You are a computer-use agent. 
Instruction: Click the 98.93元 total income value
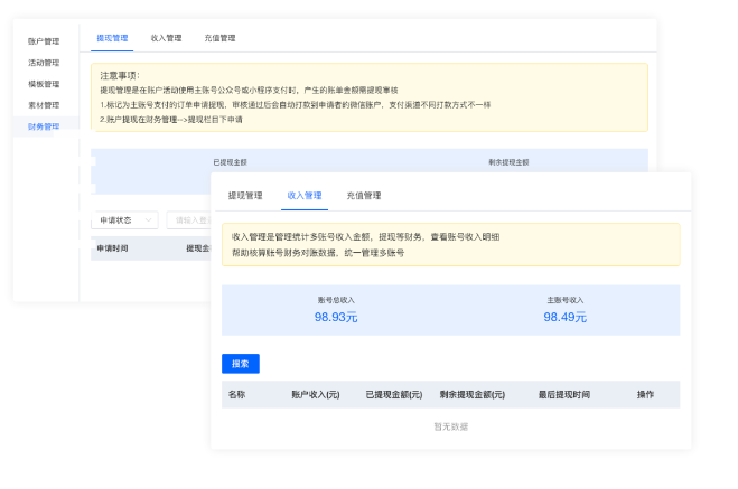pos(336,317)
